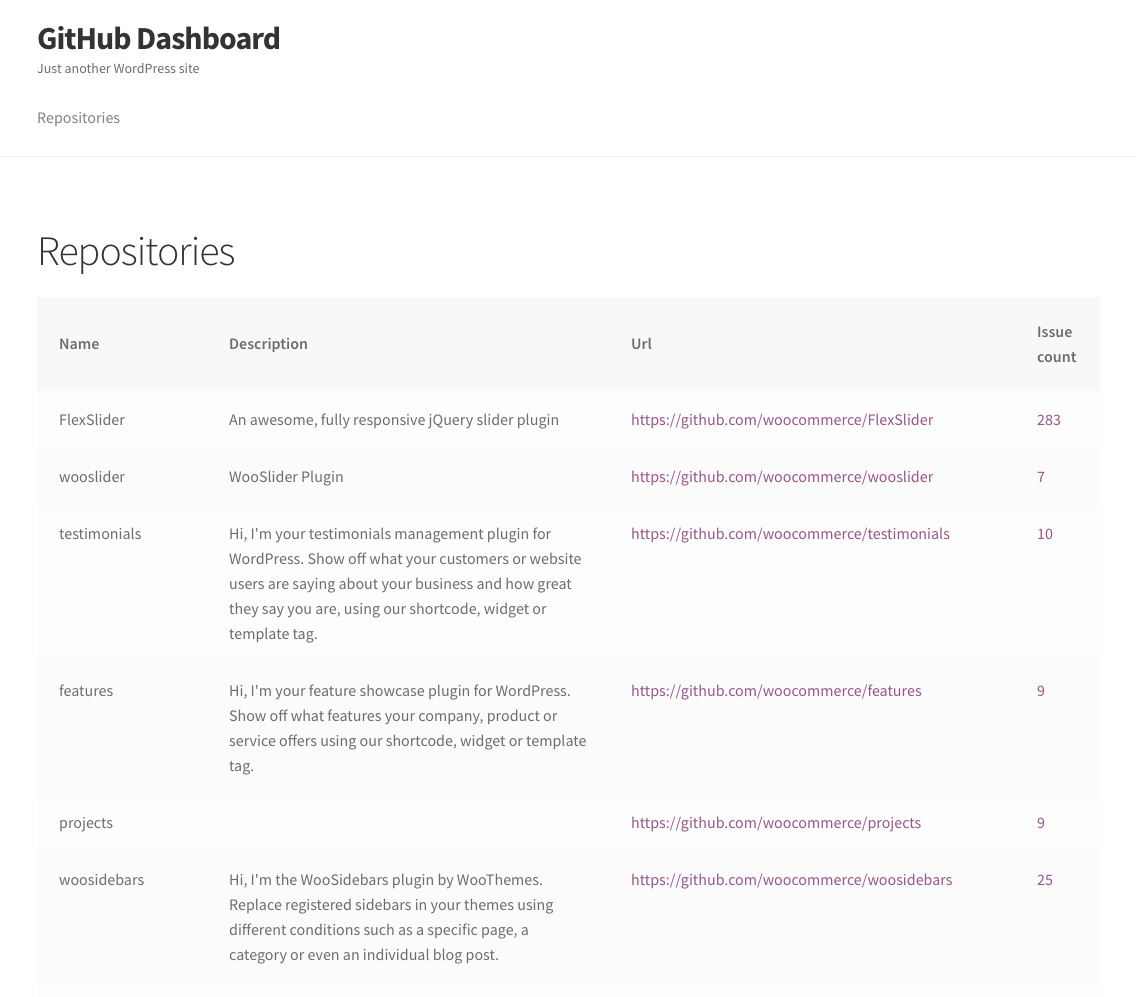Open the Repositories navigation menu item
The image size is (1136, 997).
pyautogui.click(x=78, y=117)
